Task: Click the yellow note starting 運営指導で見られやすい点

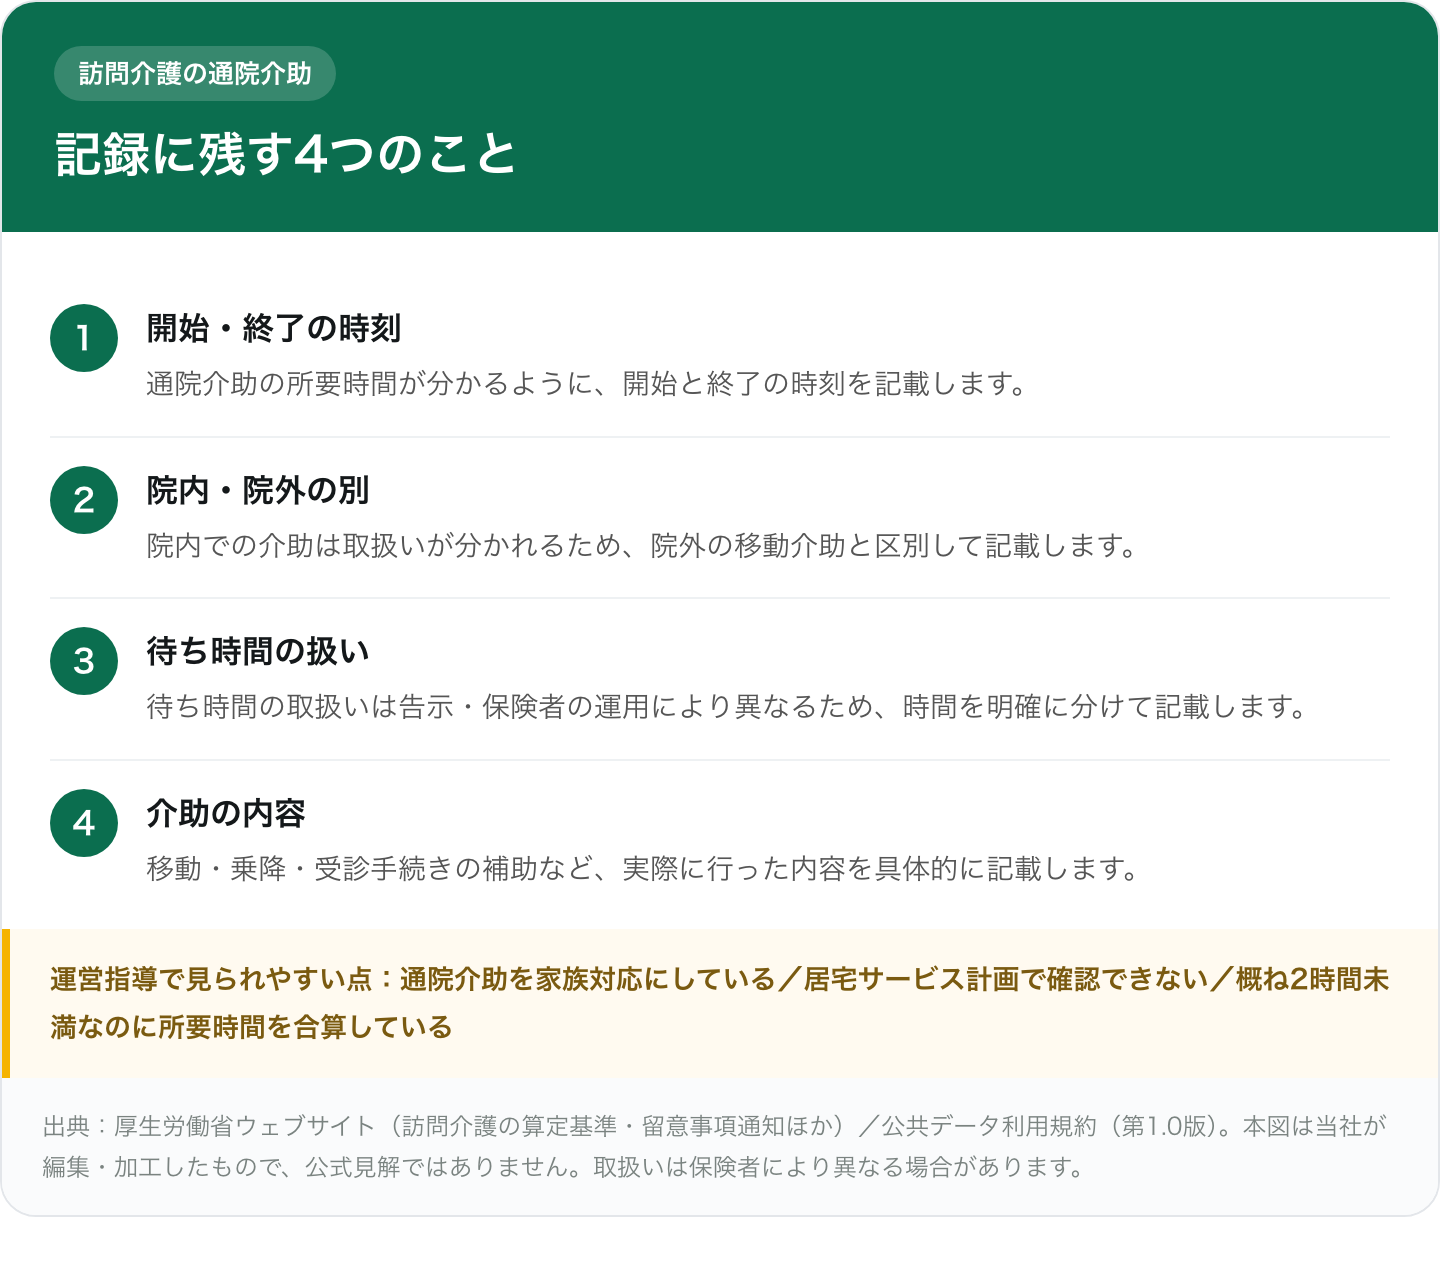Action: (x=720, y=1003)
